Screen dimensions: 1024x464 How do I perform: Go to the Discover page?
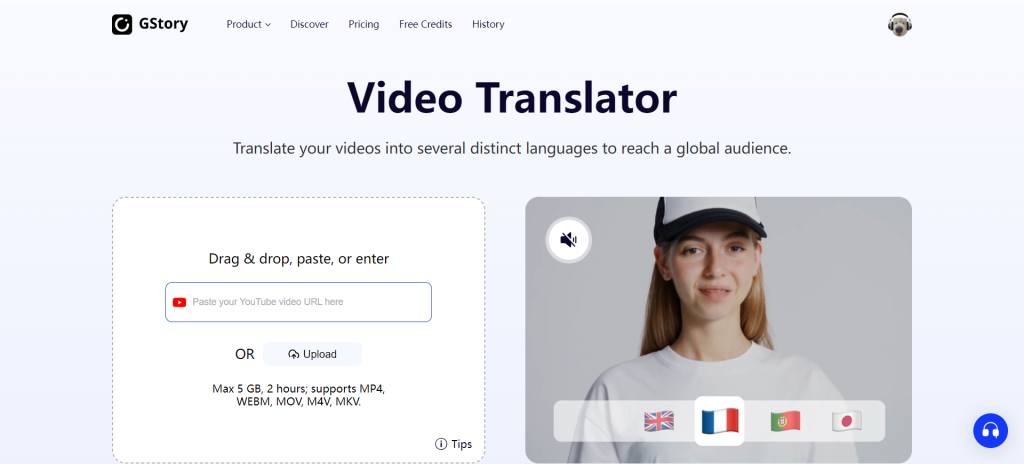(310, 24)
